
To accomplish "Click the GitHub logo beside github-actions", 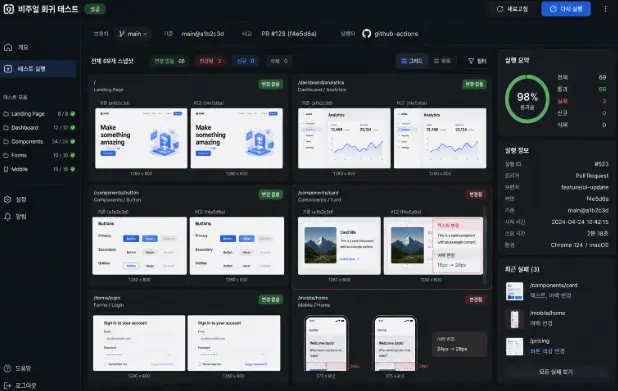I will click(367, 34).
